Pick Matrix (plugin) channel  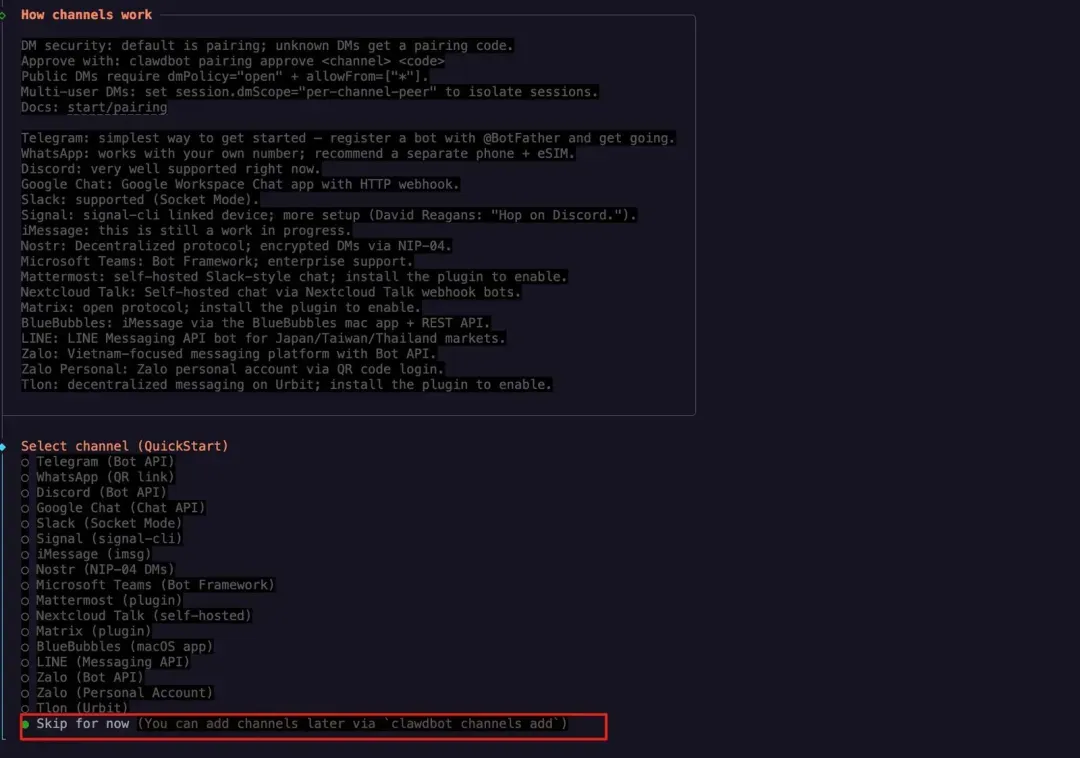pyautogui.click(x=92, y=631)
